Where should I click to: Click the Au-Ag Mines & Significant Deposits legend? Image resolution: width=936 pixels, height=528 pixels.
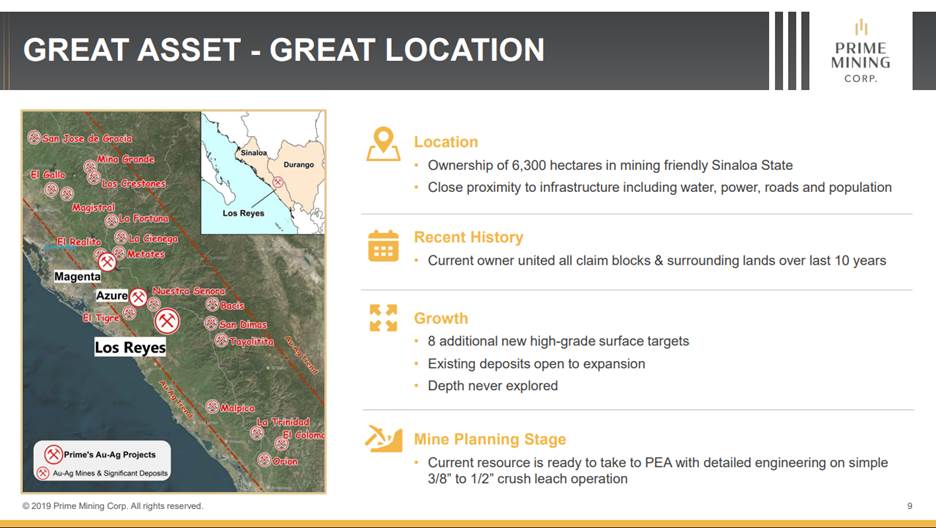pos(104,473)
